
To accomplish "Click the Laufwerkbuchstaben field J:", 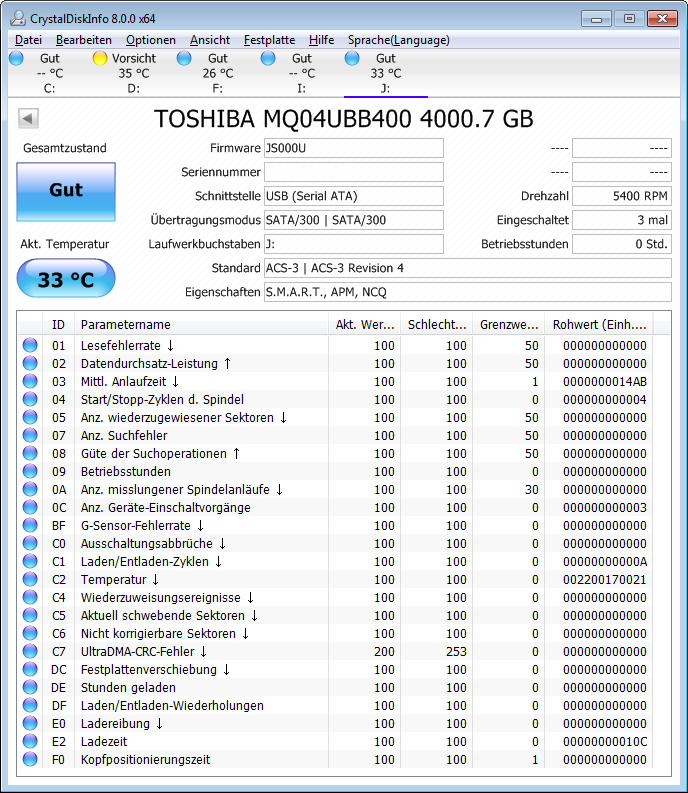I will click(x=354, y=244).
